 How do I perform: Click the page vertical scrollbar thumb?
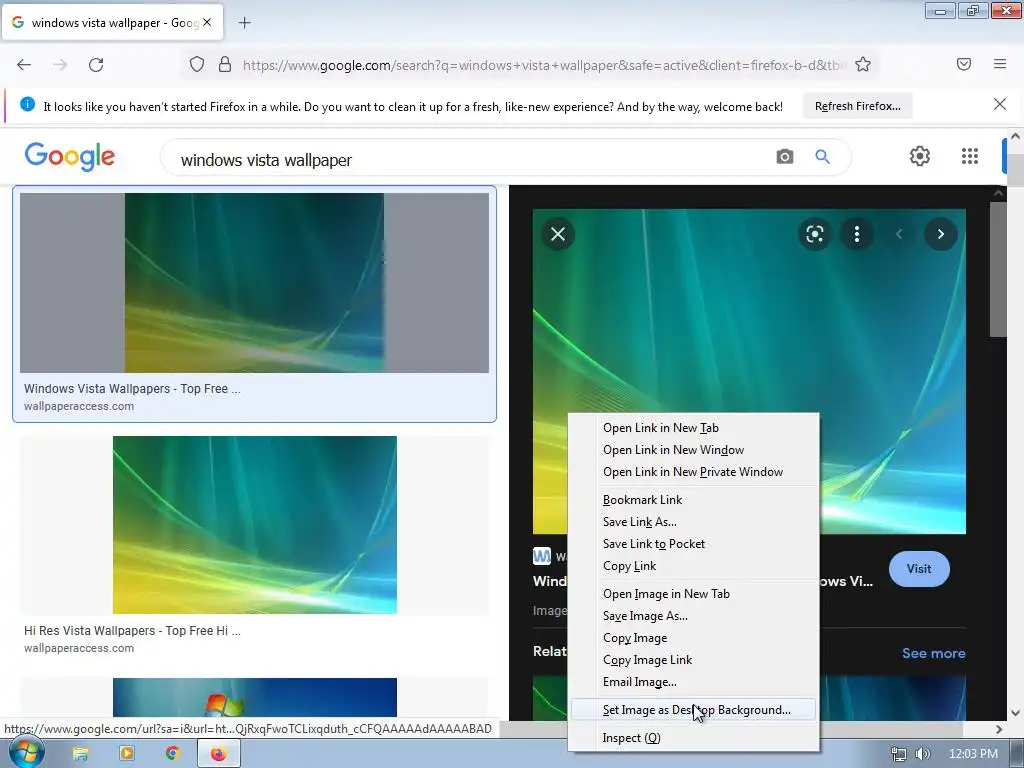coord(1015,169)
